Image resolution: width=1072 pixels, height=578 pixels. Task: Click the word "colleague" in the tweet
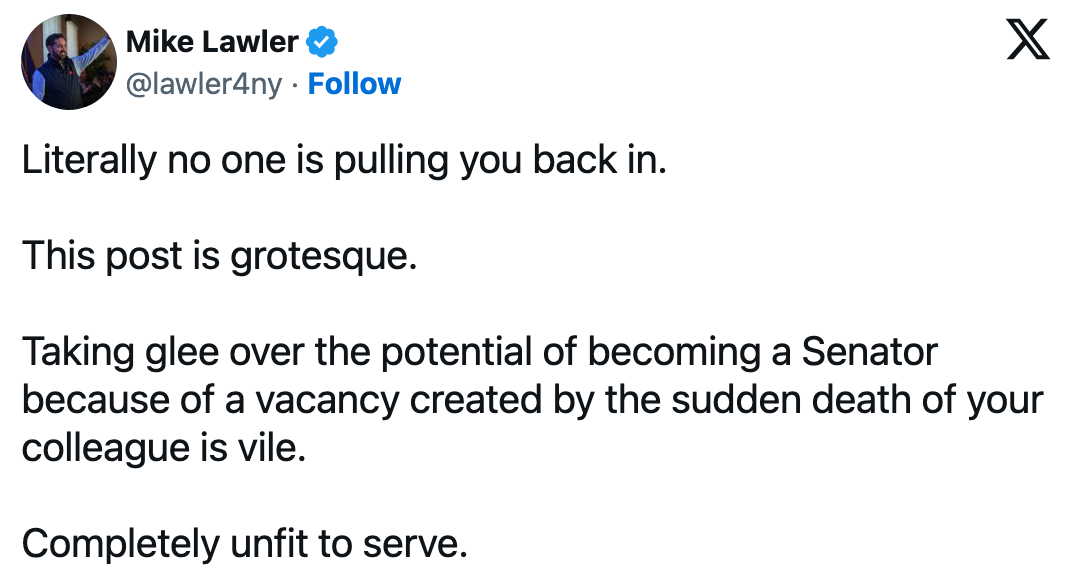[106, 449]
